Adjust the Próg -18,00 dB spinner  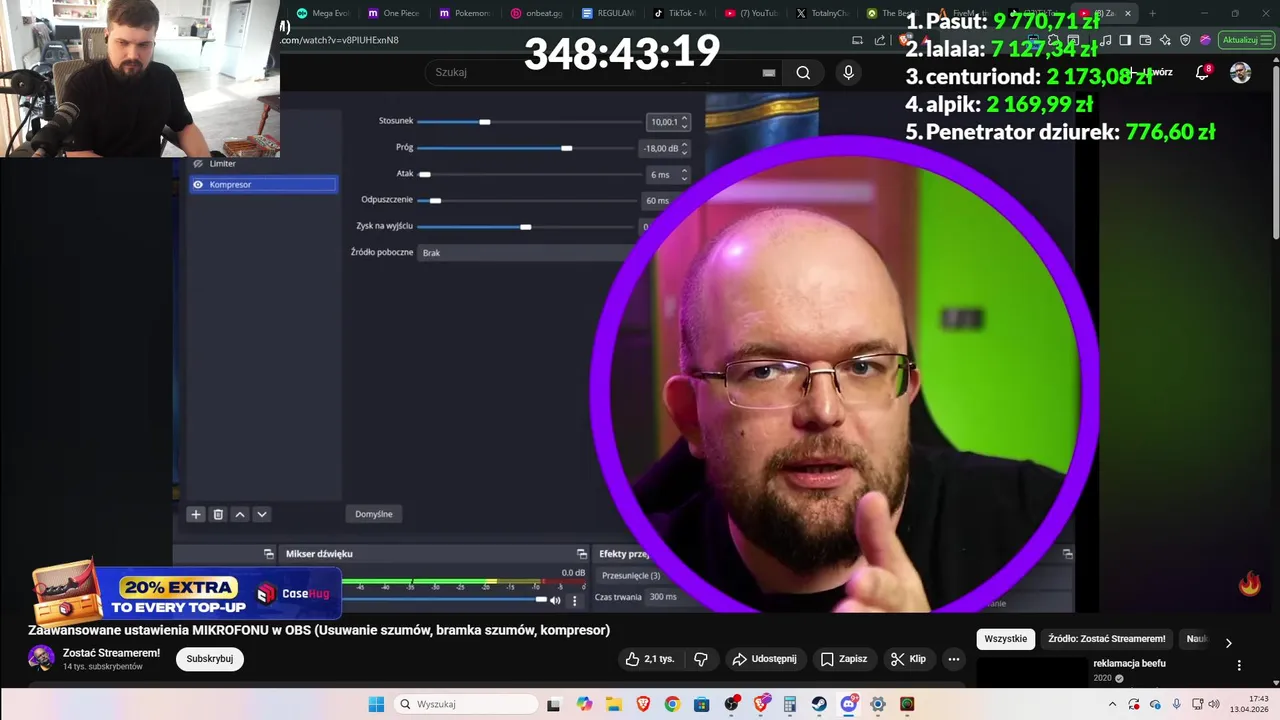point(684,148)
